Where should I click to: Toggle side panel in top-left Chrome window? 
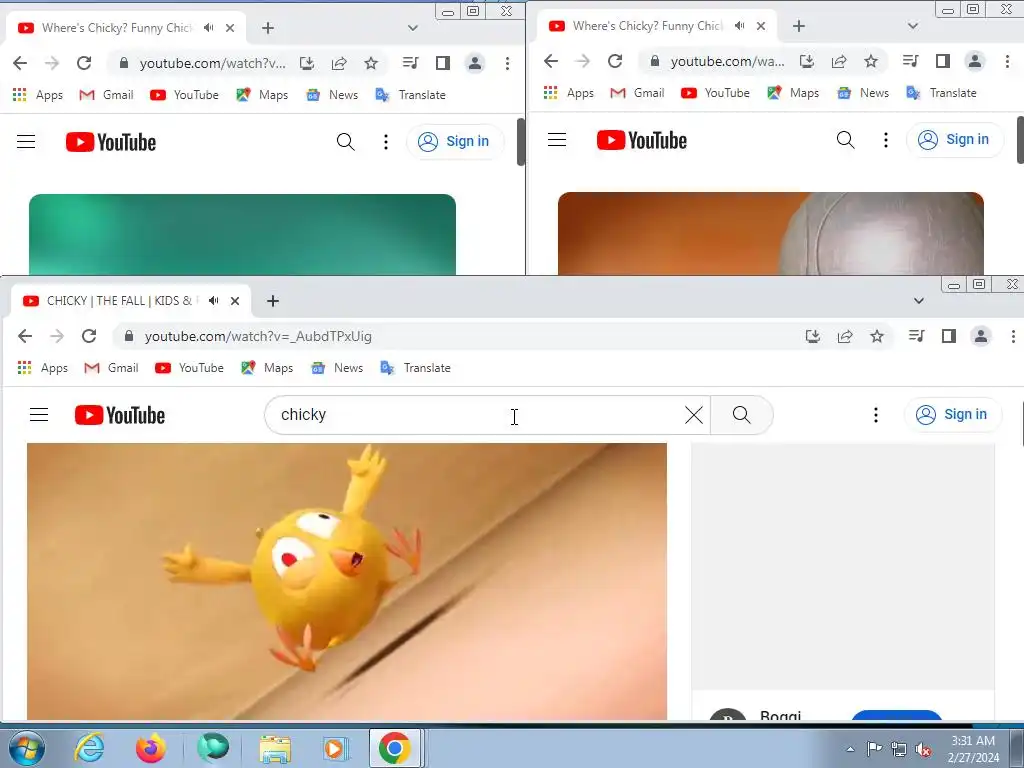pos(443,63)
